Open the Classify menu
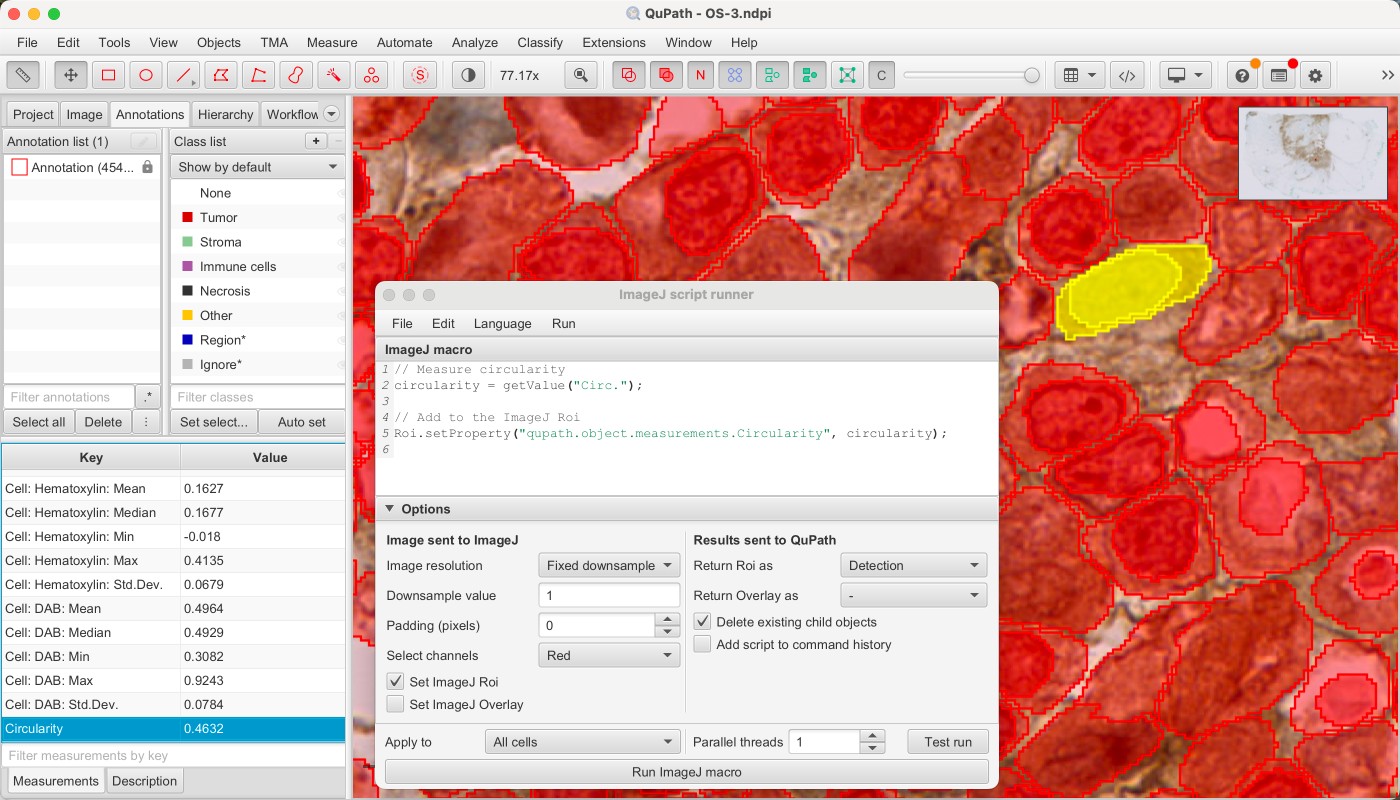The height and width of the screenshot is (800, 1400). [540, 42]
